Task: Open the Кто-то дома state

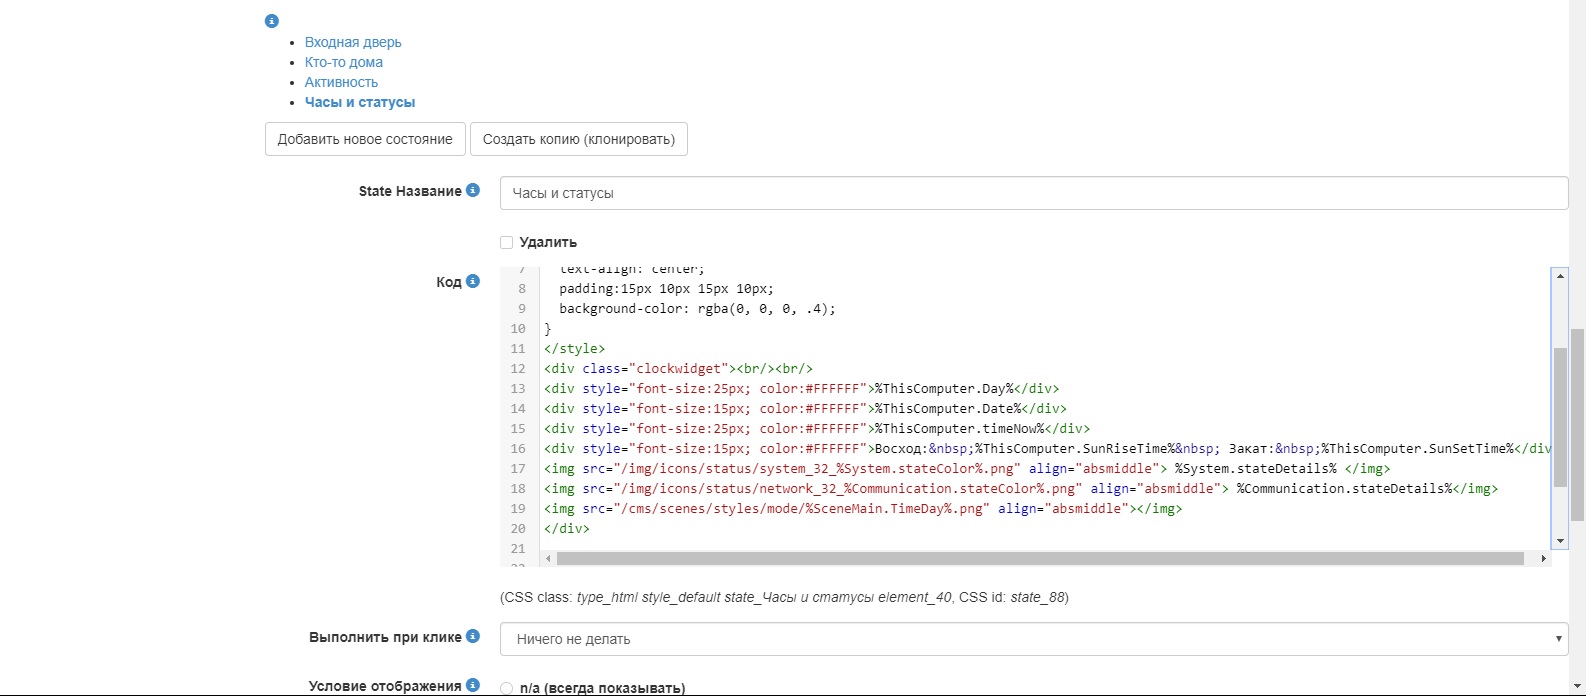Action: tap(343, 62)
